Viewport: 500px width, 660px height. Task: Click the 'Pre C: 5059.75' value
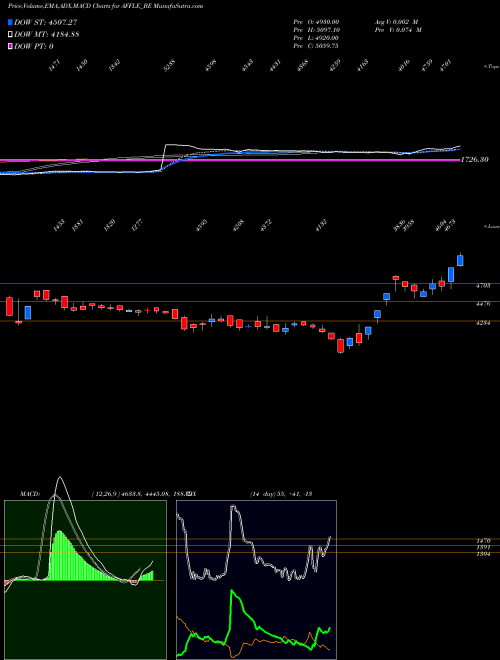point(316,46)
